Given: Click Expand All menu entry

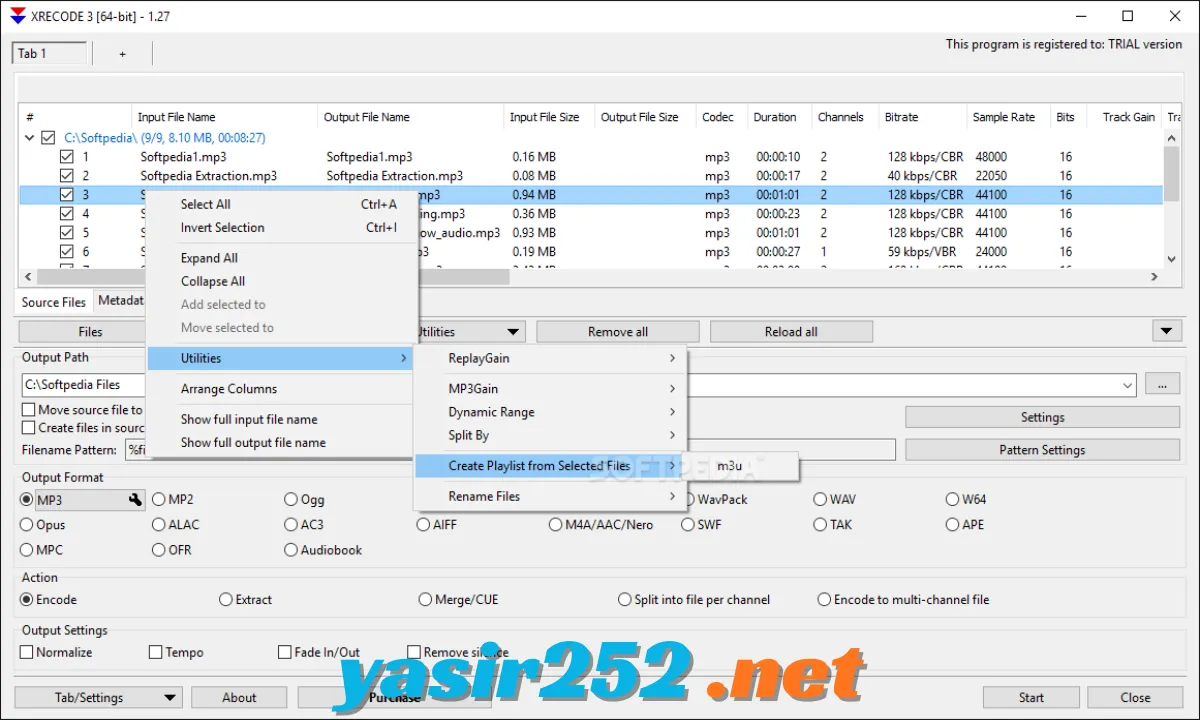Looking at the screenshot, I should pos(280,258).
